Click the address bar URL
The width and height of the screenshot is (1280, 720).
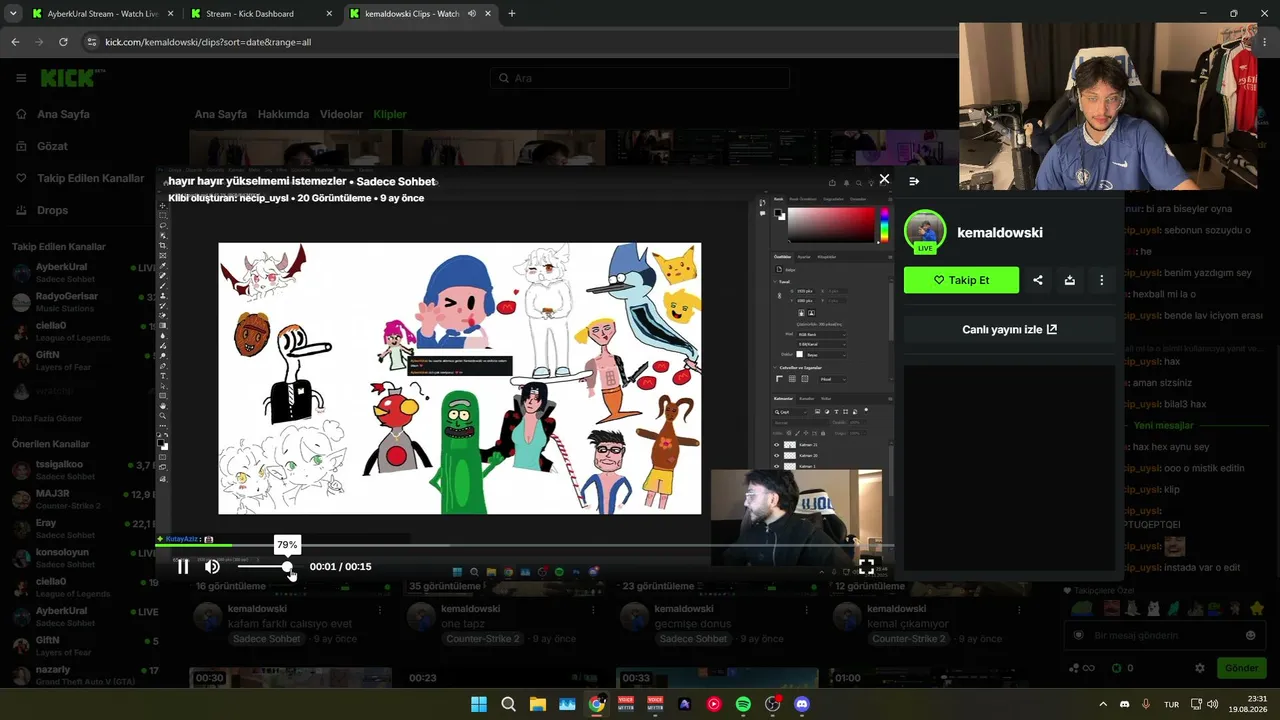coord(208,42)
